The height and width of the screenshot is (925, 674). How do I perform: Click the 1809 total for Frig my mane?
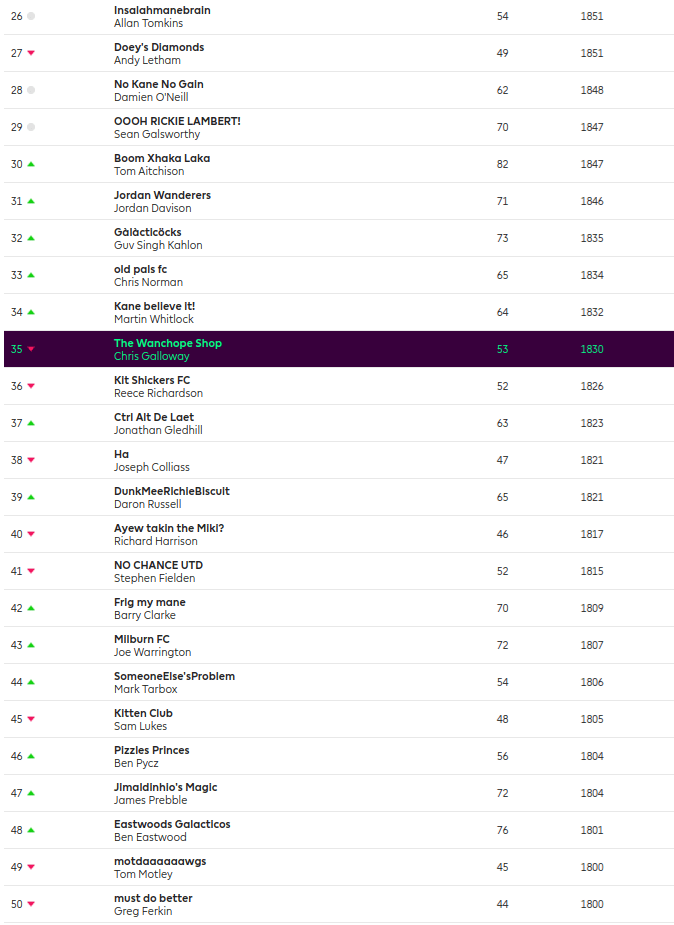tap(592, 608)
